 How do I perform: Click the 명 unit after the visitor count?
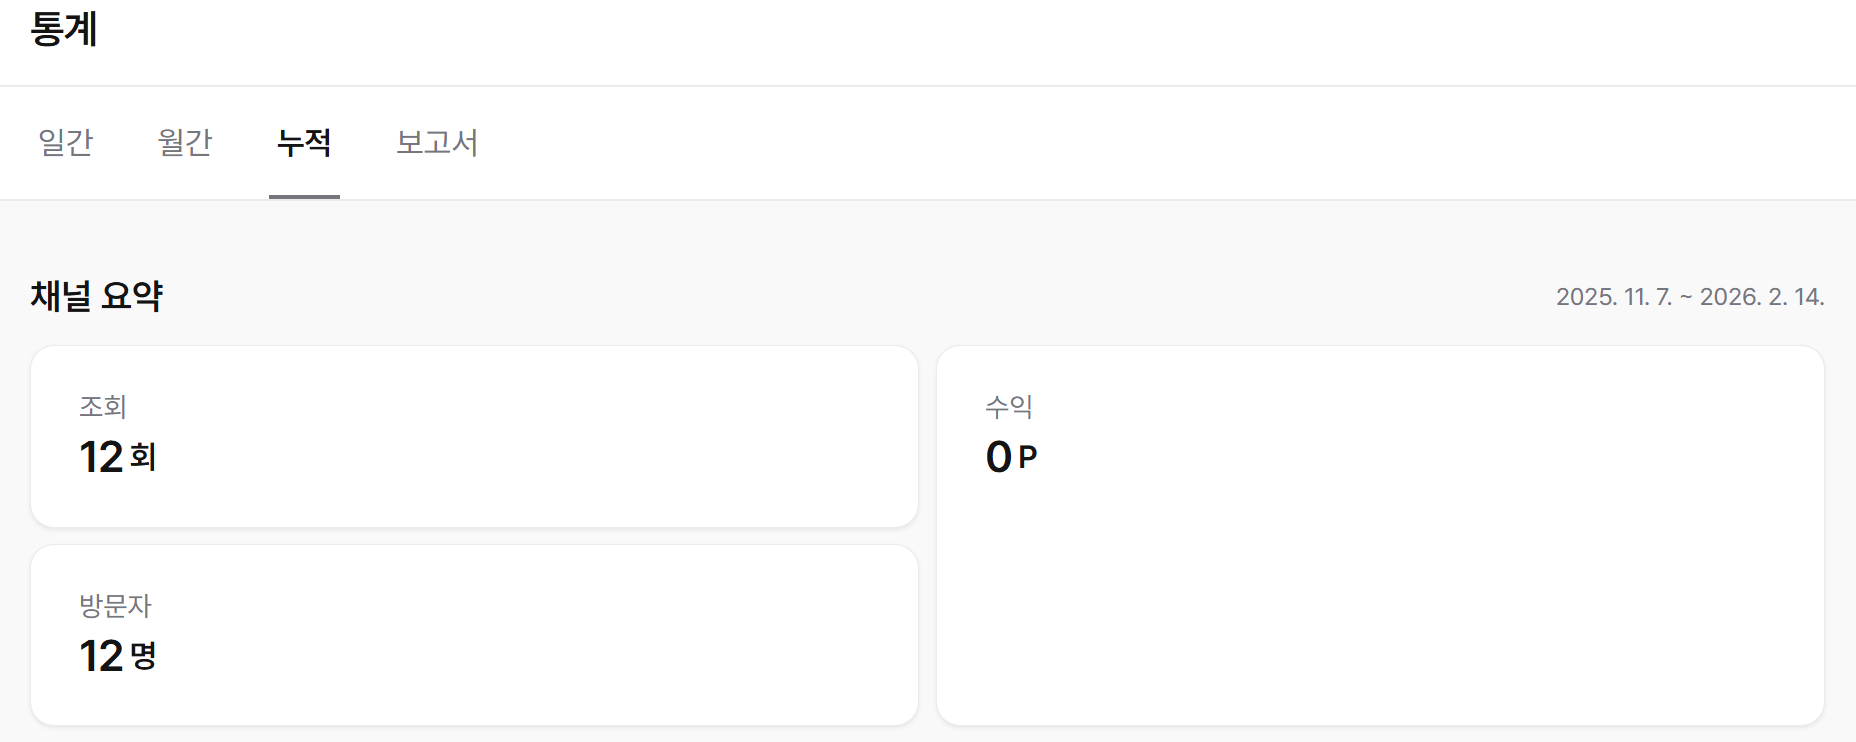coord(143,657)
